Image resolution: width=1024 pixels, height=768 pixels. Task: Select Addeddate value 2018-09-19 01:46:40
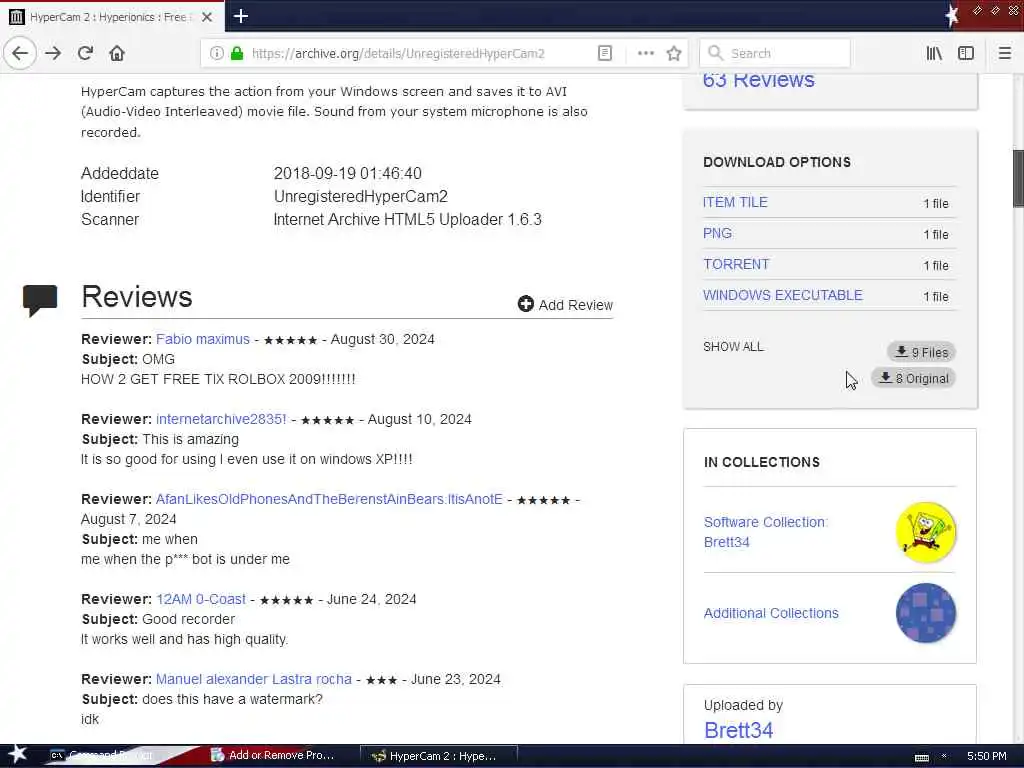point(347,173)
